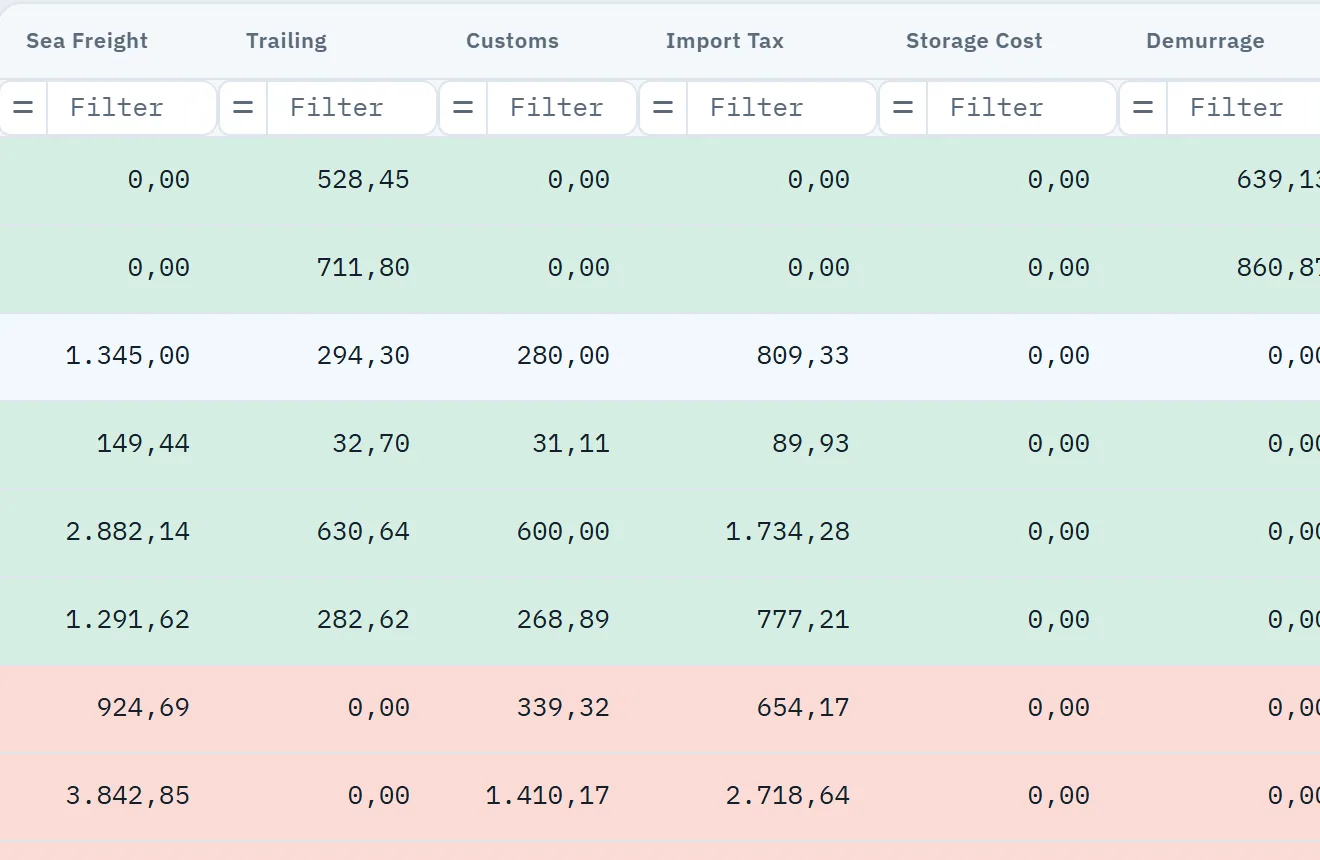Focus the Customs filter input

(x=562, y=108)
